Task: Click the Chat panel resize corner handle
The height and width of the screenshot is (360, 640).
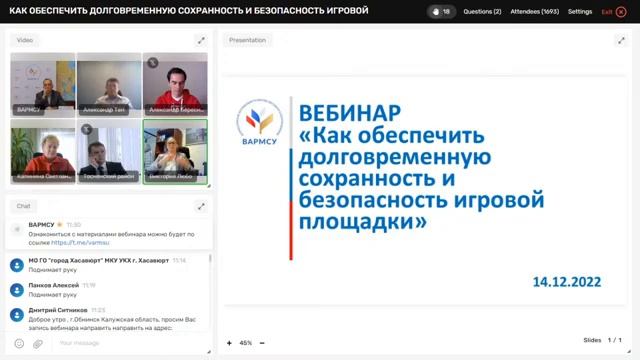Action: [209, 351]
